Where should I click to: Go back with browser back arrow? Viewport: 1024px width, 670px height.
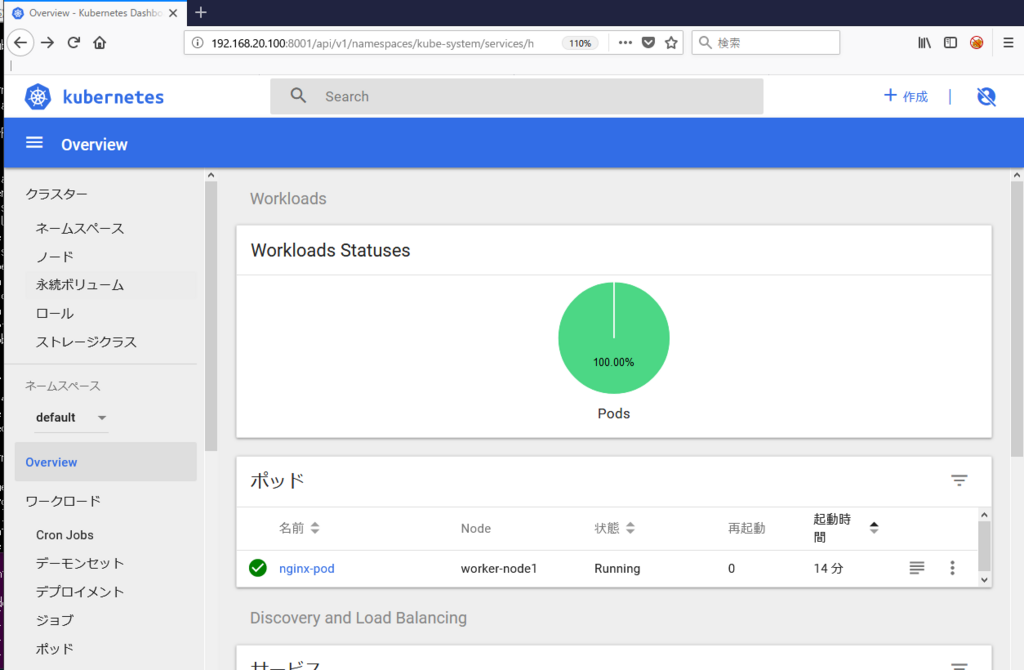point(20,42)
